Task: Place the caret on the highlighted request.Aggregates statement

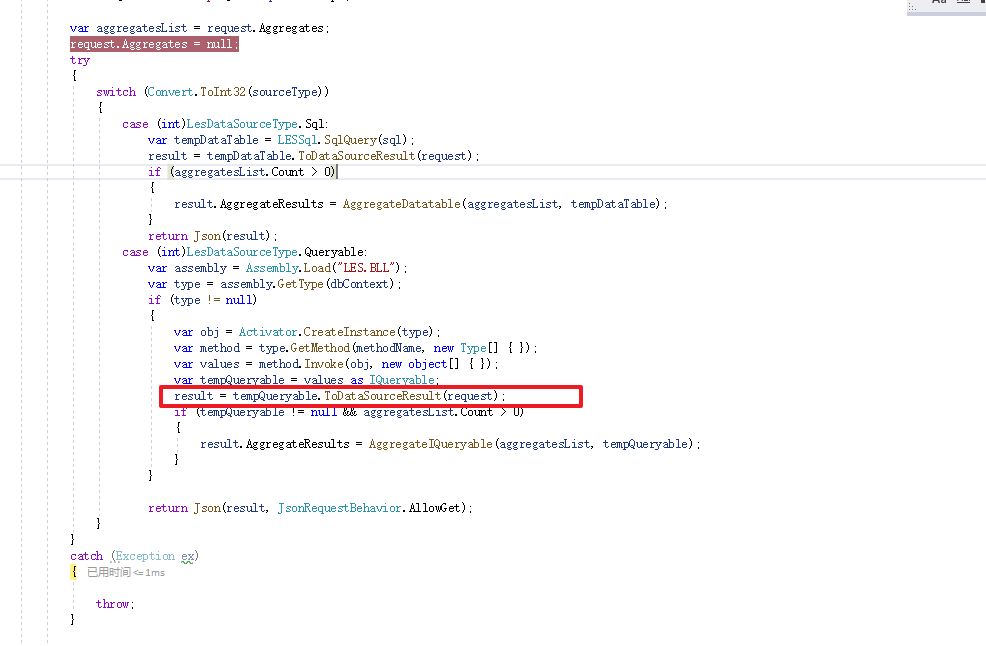Action: tap(150, 43)
